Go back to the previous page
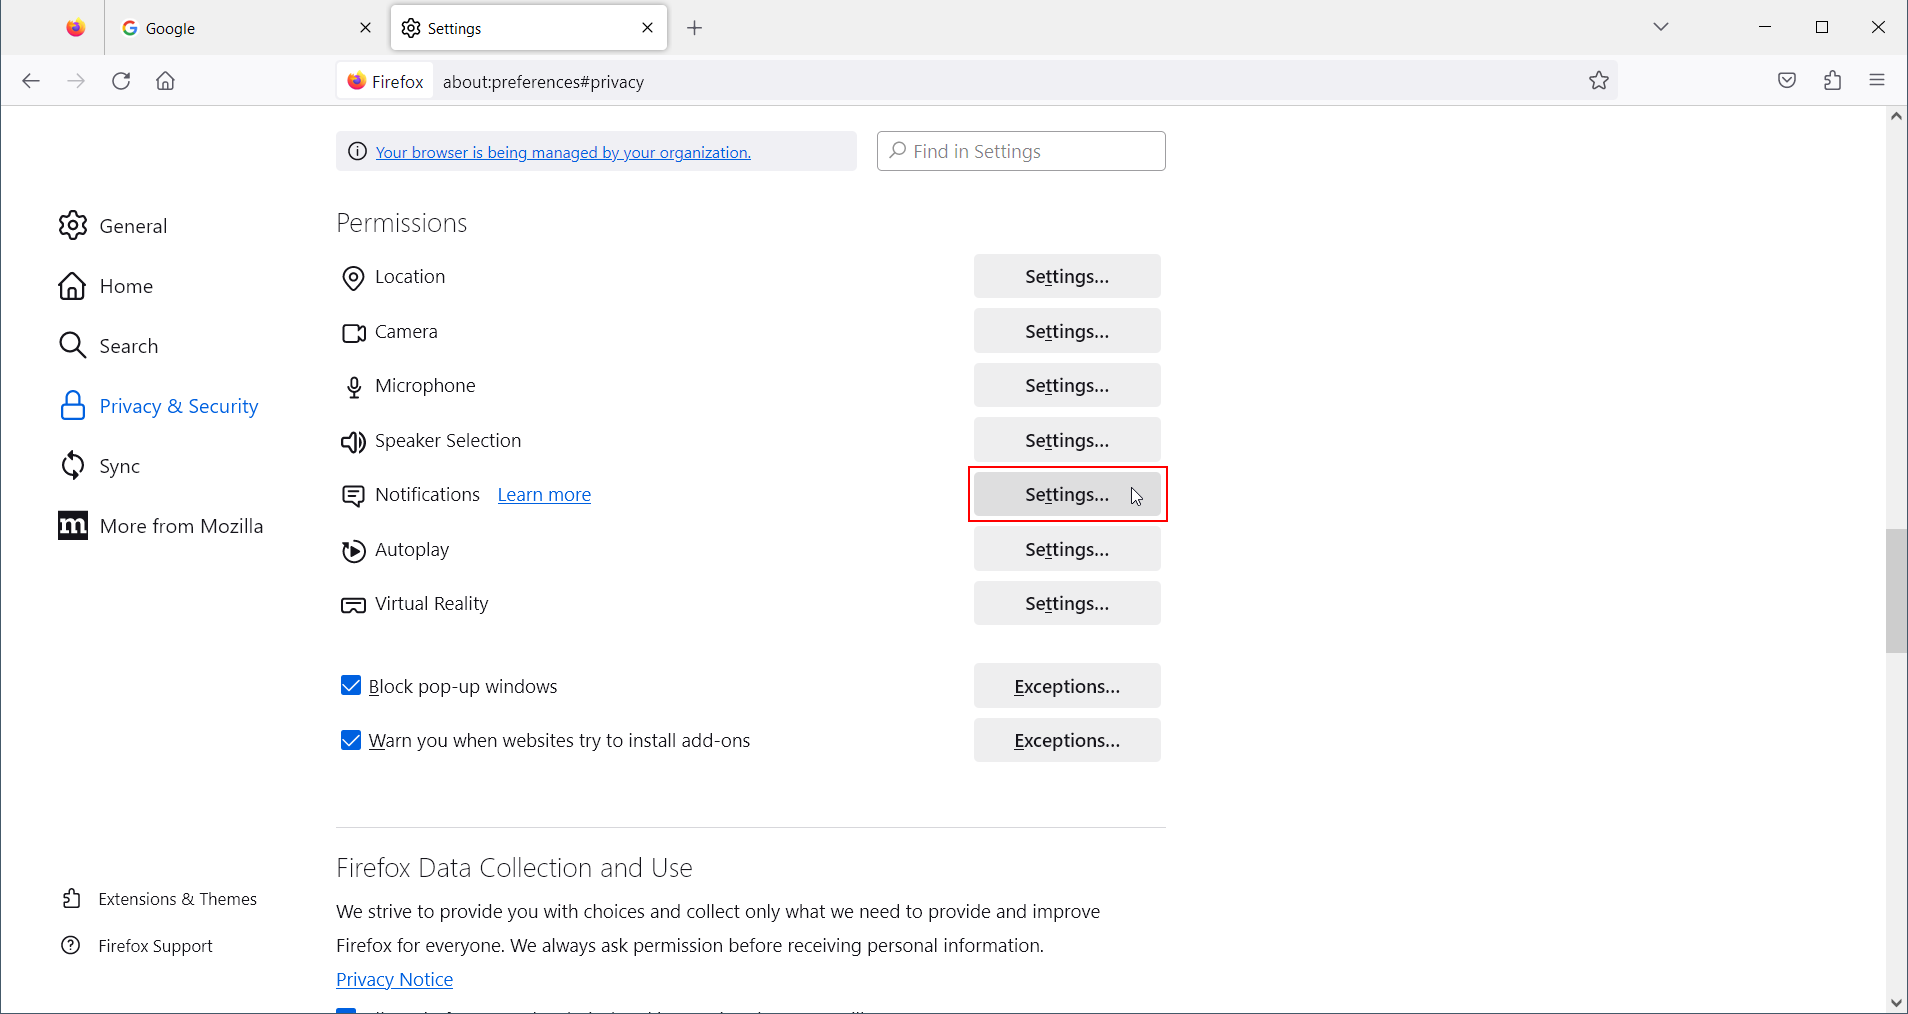 coord(31,81)
